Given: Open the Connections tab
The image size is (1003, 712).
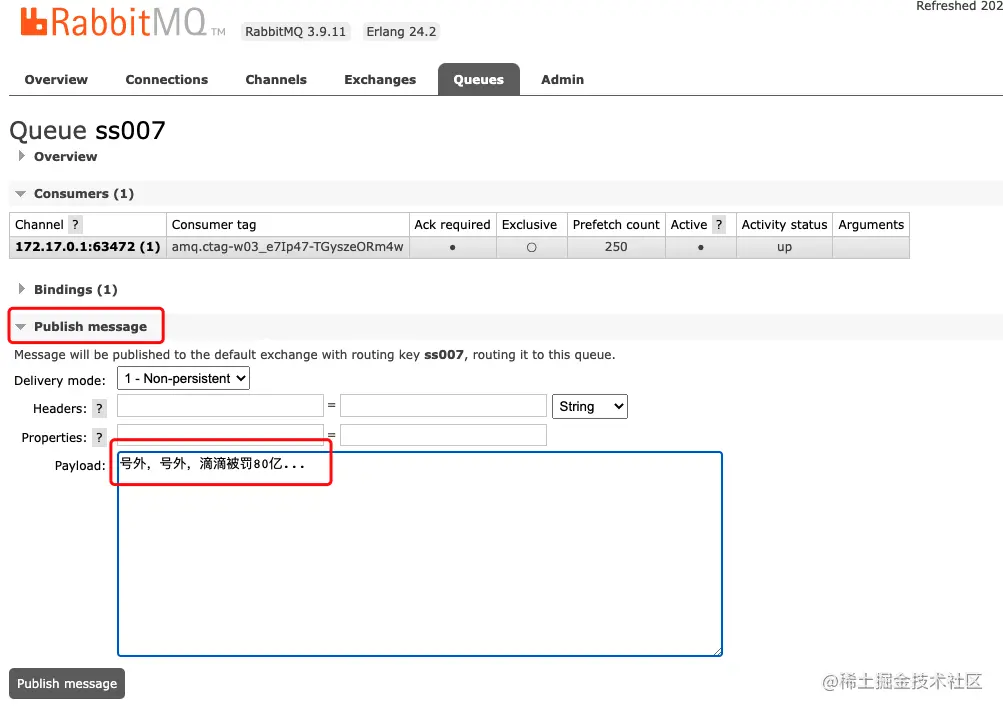Looking at the screenshot, I should click(x=166, y=80).
